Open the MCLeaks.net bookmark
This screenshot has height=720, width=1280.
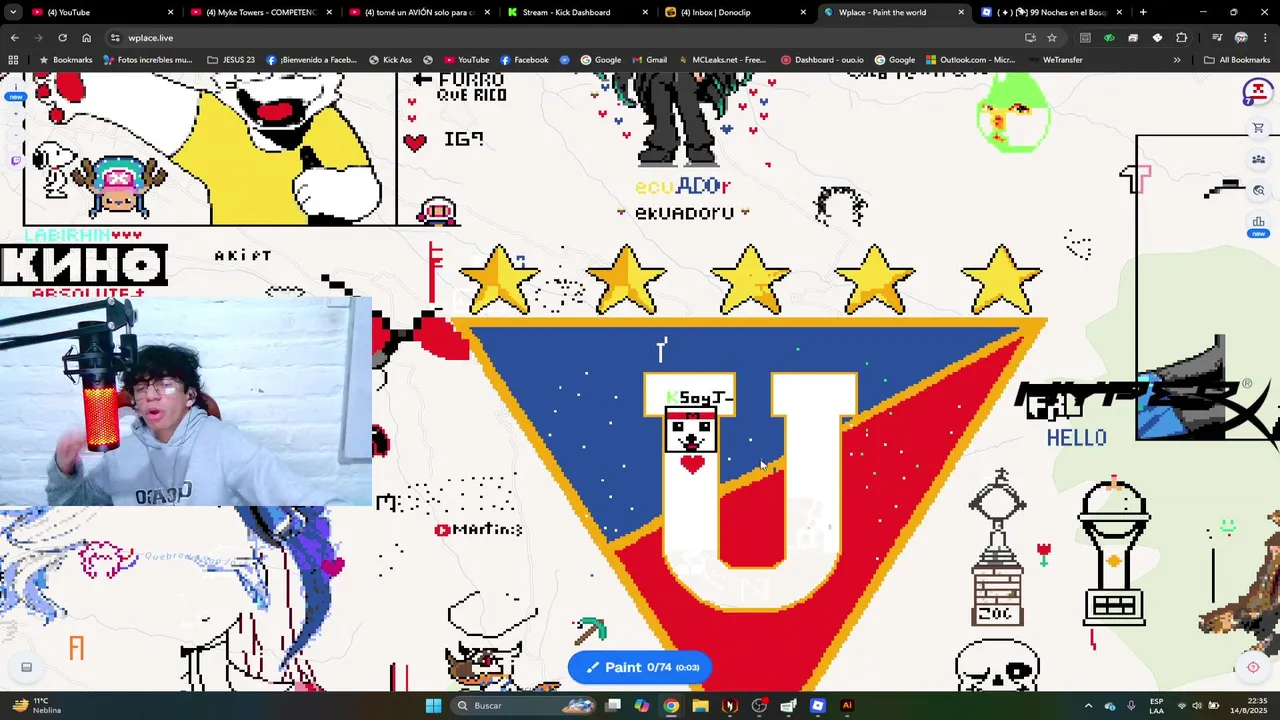click(721, 60)
